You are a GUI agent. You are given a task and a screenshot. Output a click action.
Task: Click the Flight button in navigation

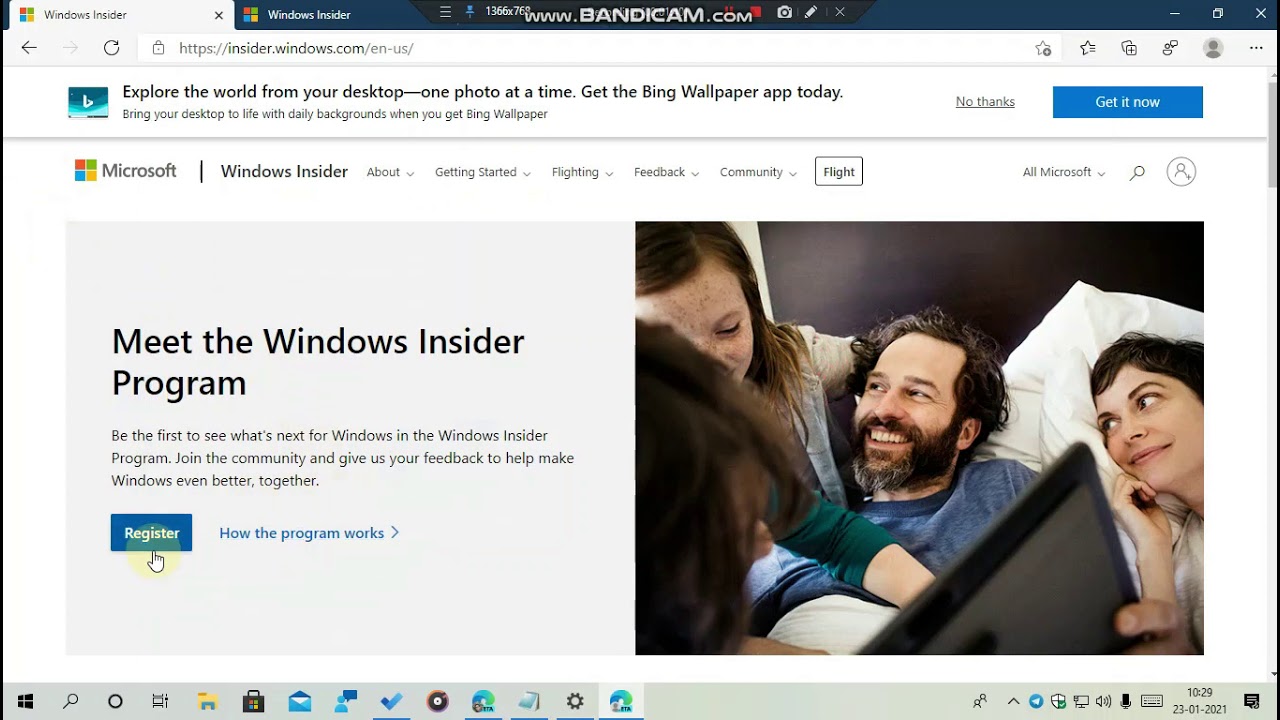(x=839, y=172)
